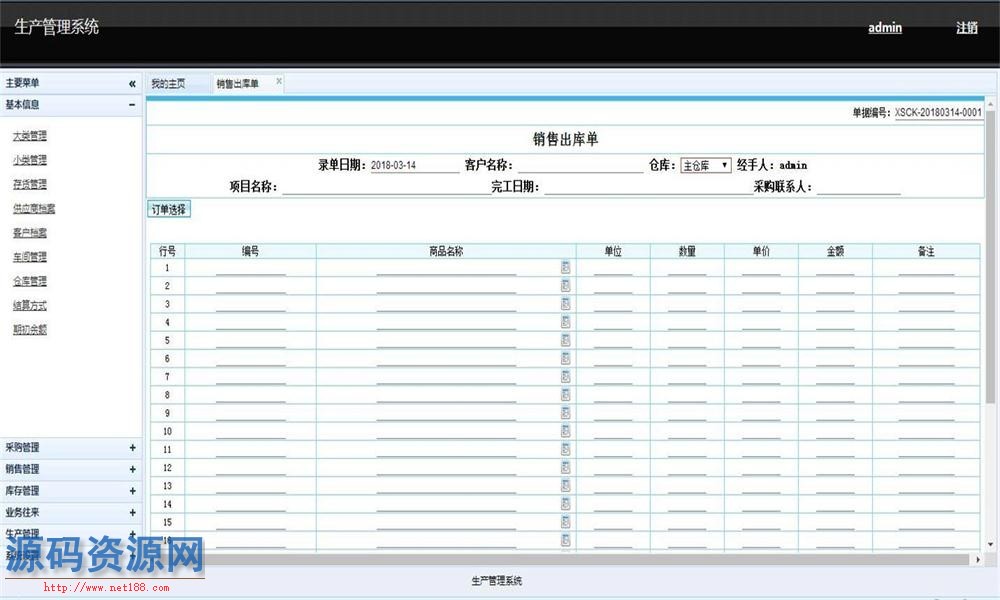The height and width of the screenshot is (600, 1000).
Task: Click the 金额 field in row 7
Action: [x=835, y=377]
